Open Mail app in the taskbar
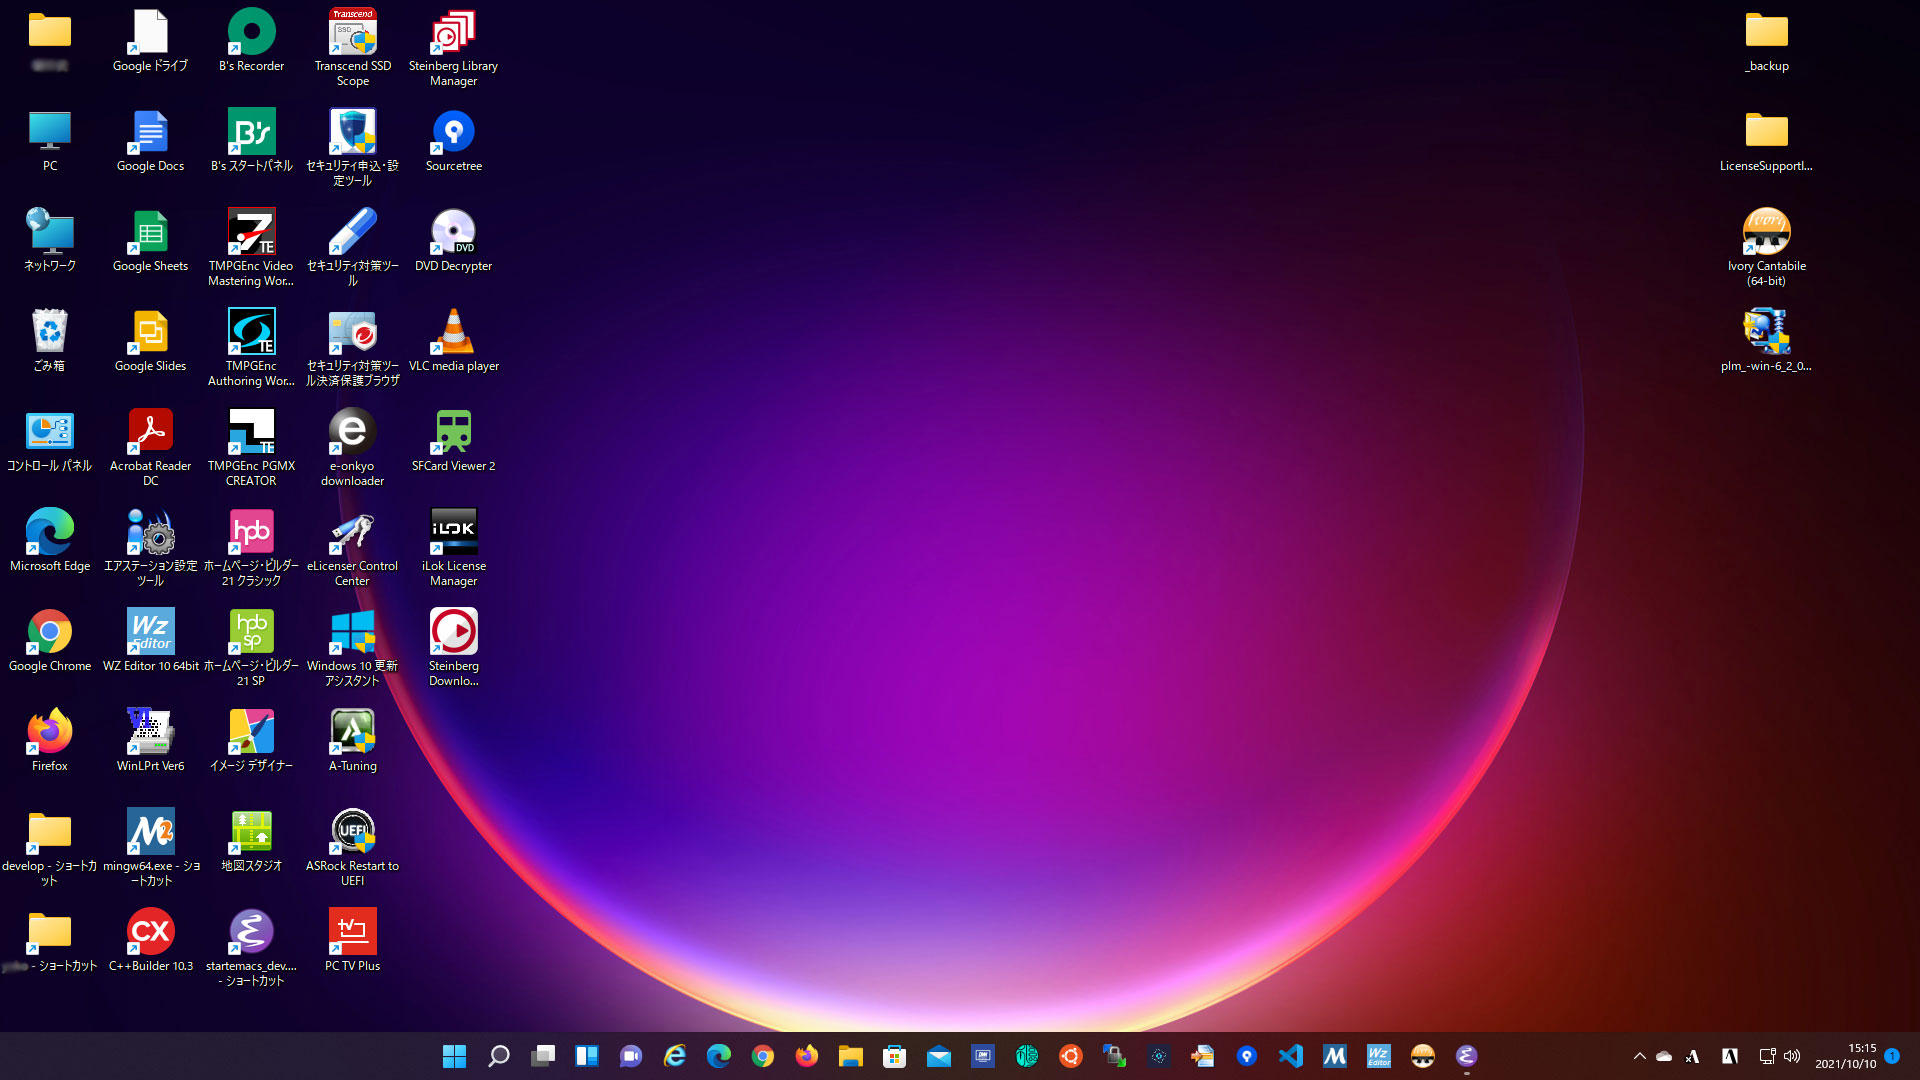This screenshot has width=1920, height=1080. [938, 1056]
